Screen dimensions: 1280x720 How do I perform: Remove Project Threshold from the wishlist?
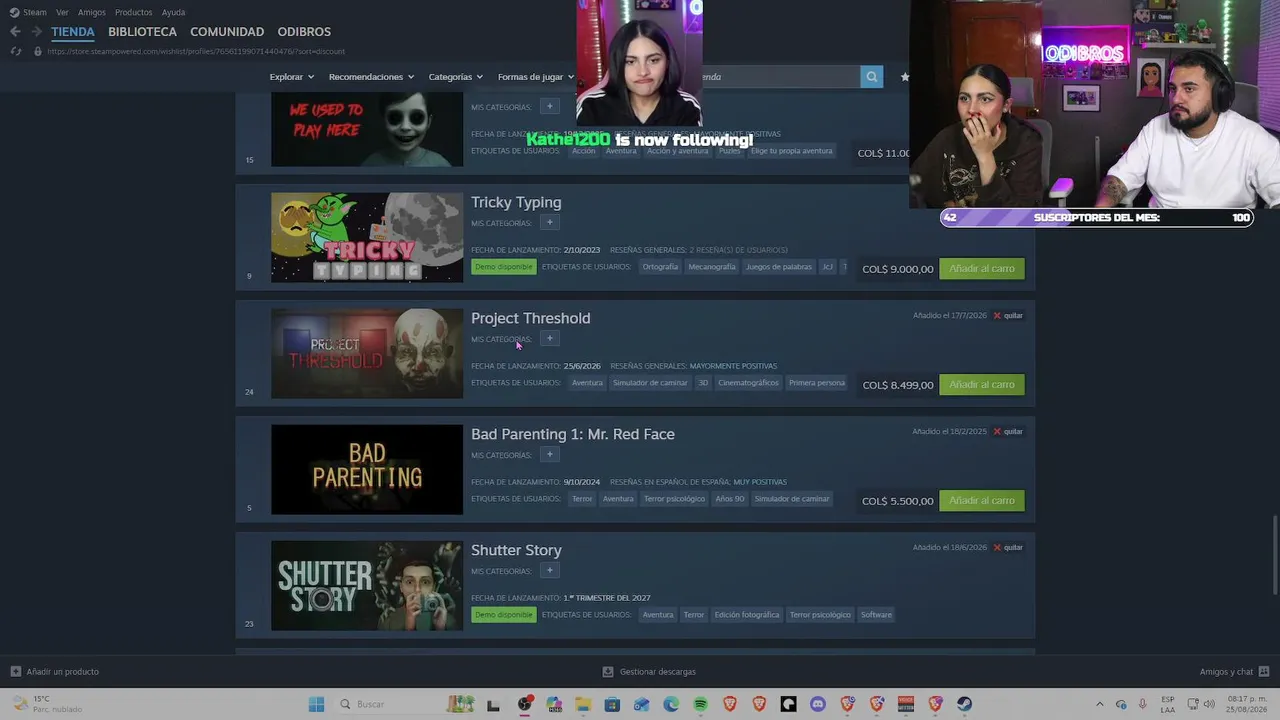point(1008,316)
